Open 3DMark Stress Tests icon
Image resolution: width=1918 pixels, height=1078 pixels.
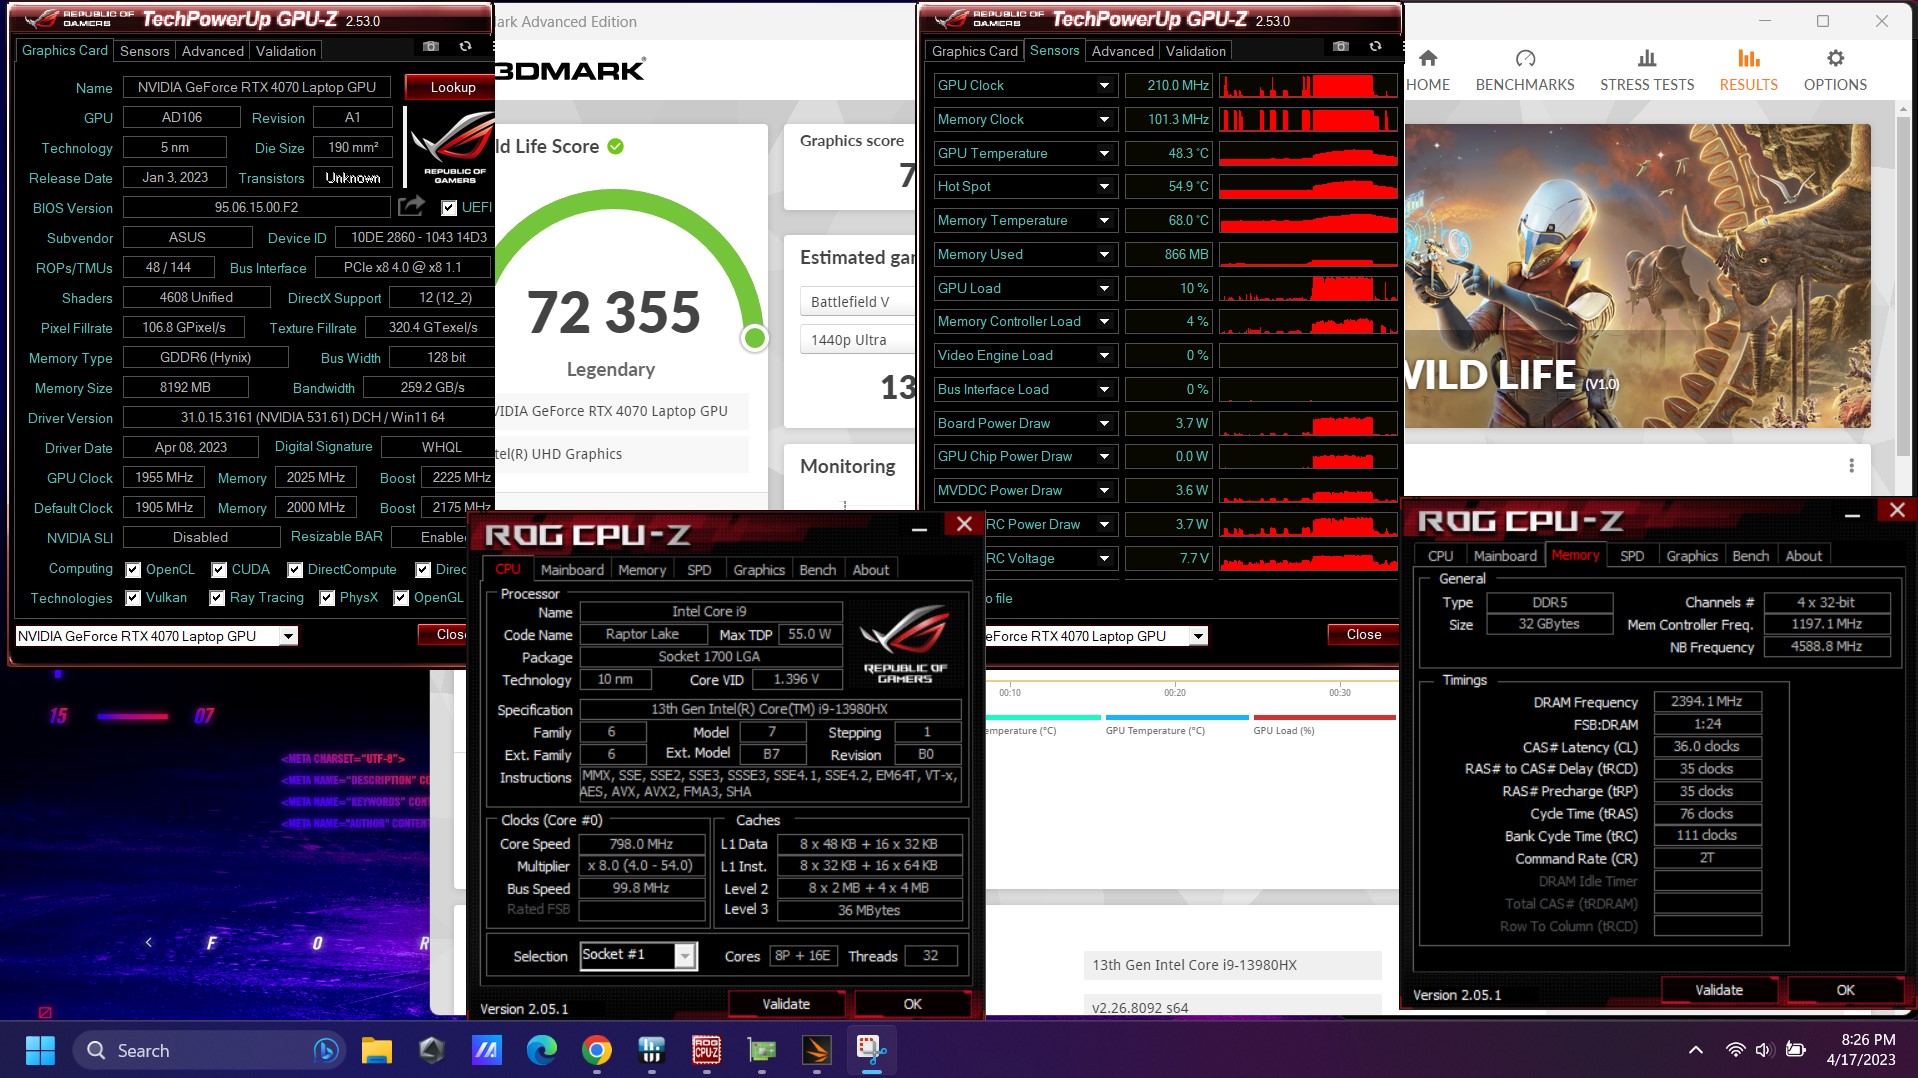tap(1647, 59)
